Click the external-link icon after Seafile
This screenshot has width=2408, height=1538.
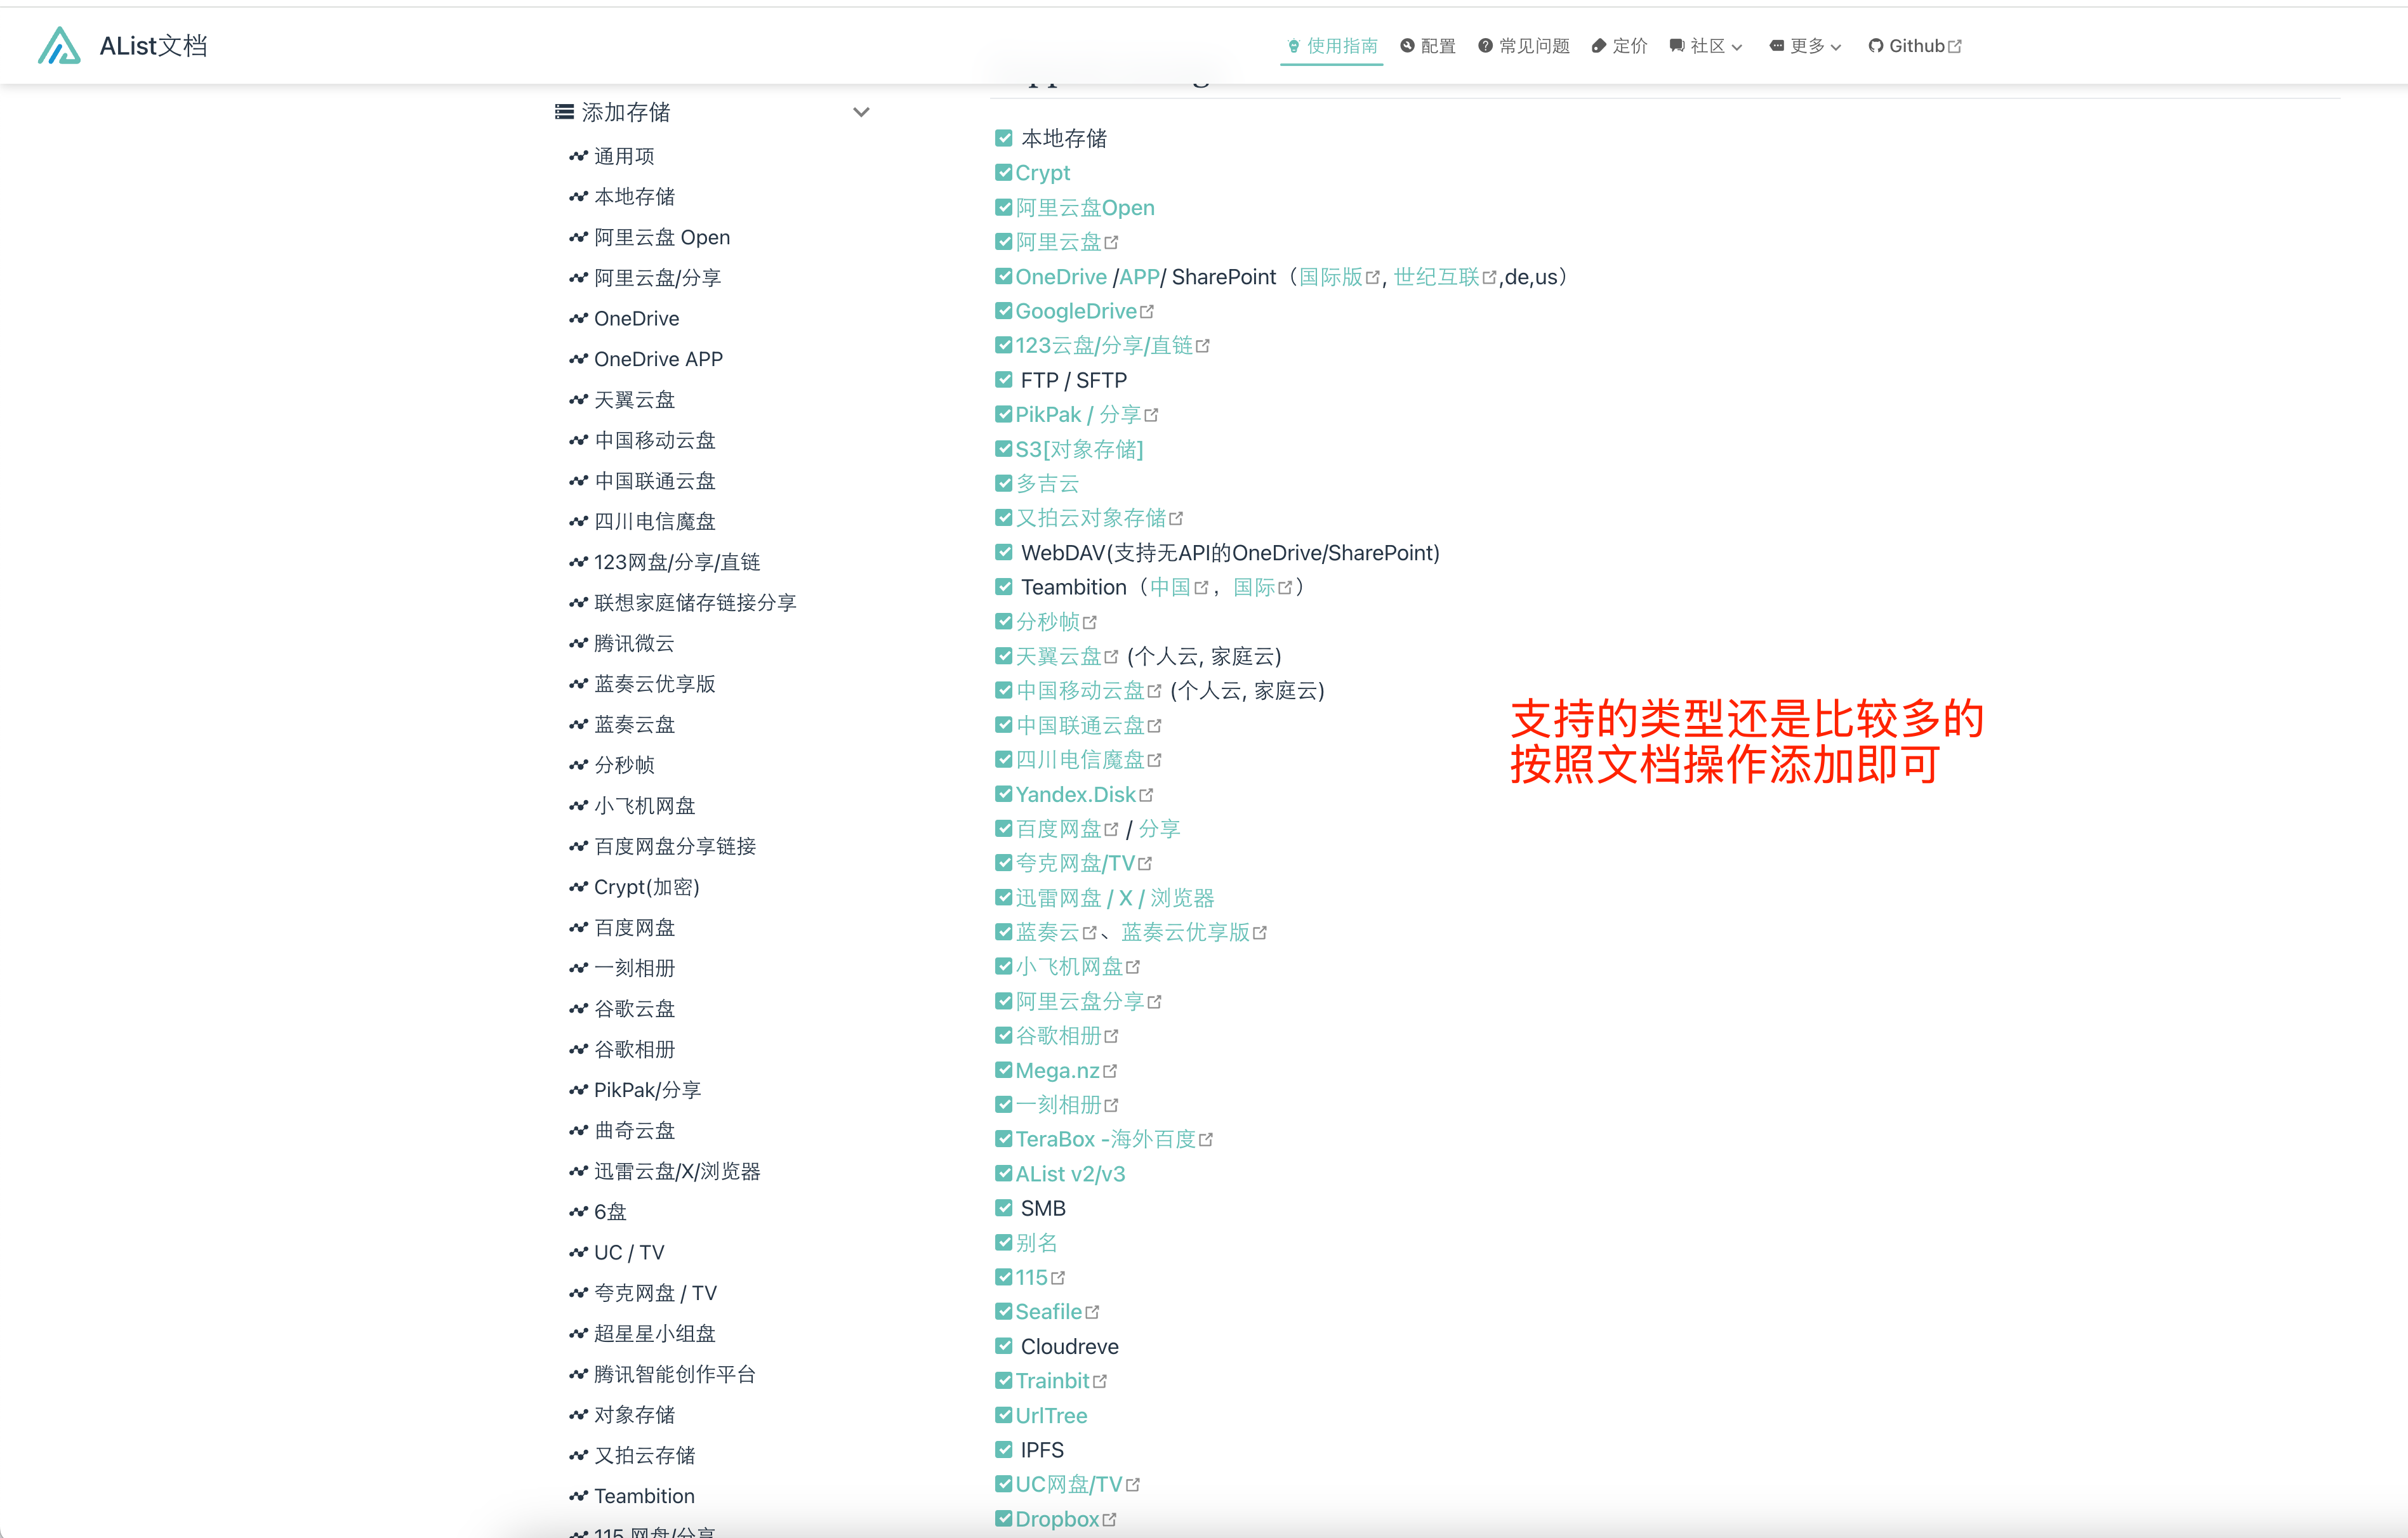pyautogui.click(x=1092, y=1312)
